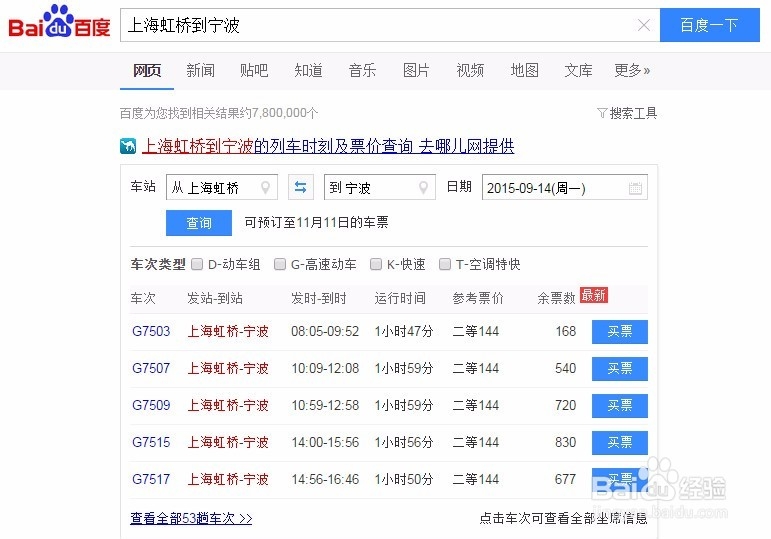Open 上海虹桥到宁波的列车时刻及票价查询 link

[328, 146]
